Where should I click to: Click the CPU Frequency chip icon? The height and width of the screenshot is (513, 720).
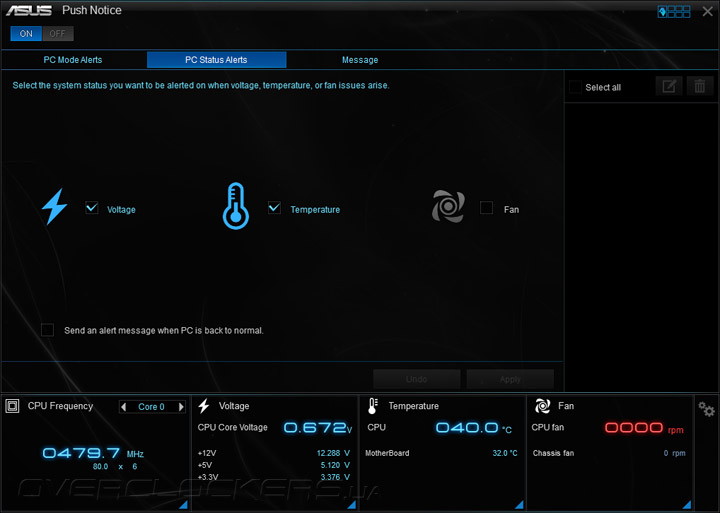(12, 406)
